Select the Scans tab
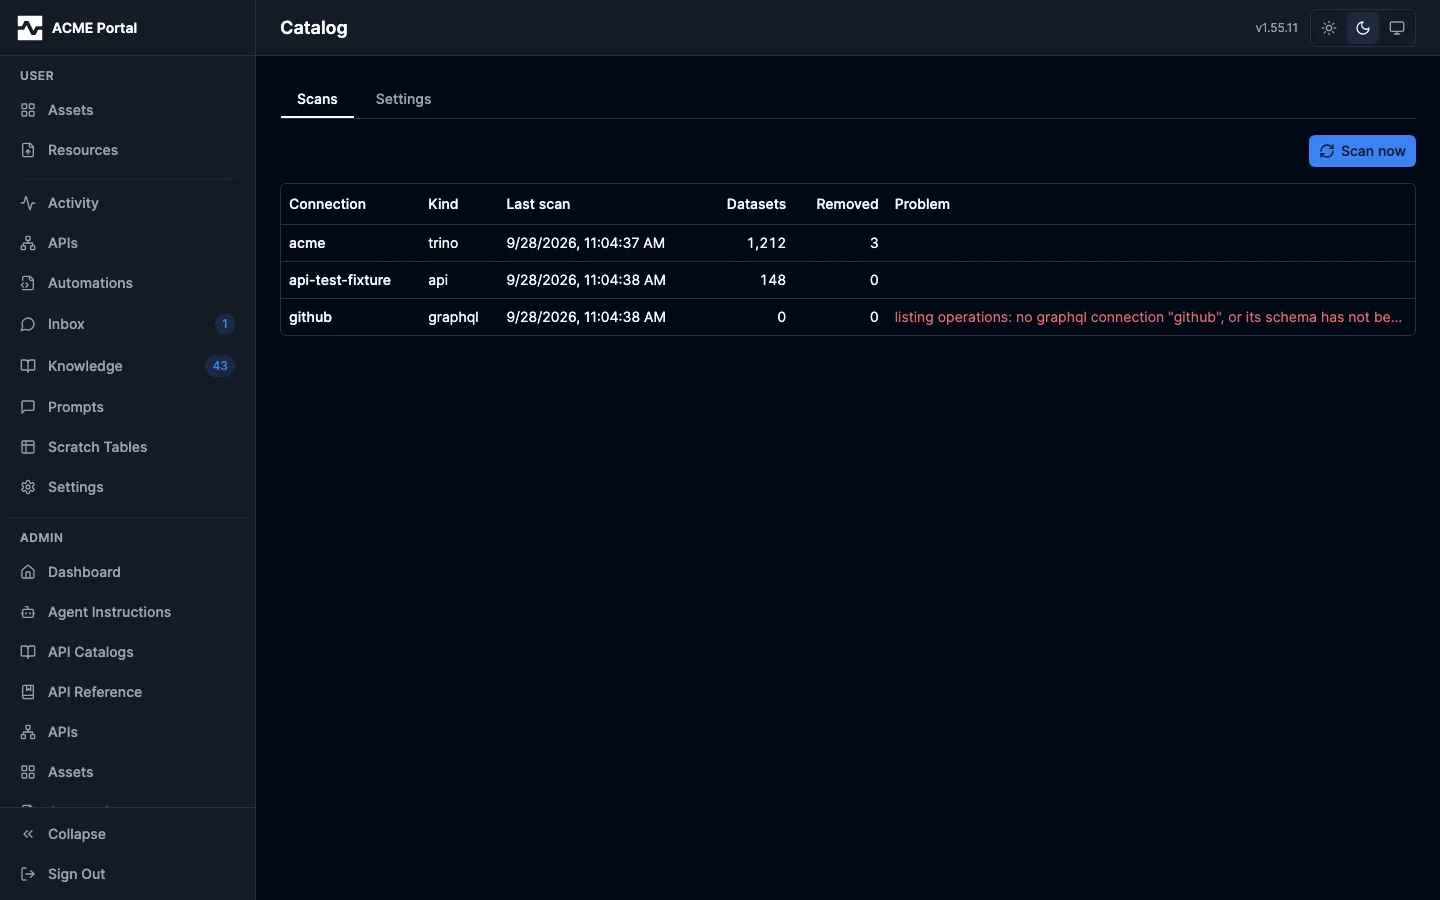This screenshot has width=1440, height=900. tap(317, 99)
